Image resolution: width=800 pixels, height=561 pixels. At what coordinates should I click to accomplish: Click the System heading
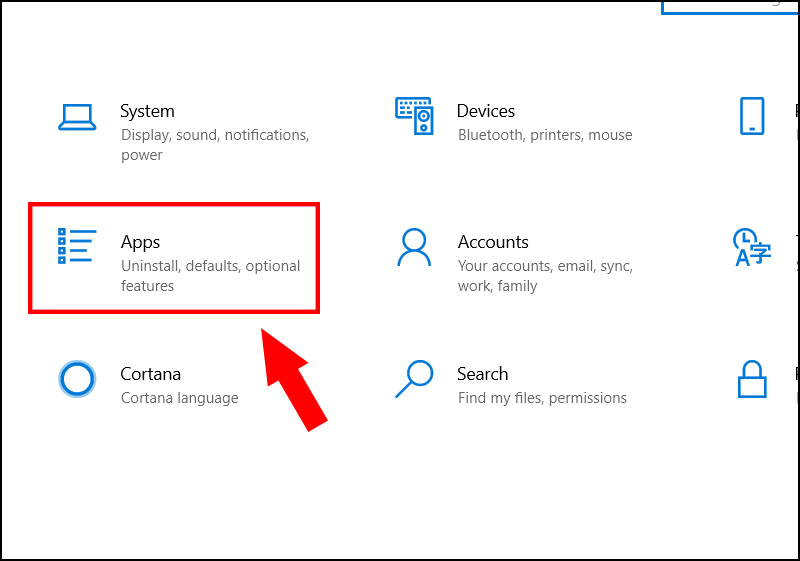click(147, 111)
